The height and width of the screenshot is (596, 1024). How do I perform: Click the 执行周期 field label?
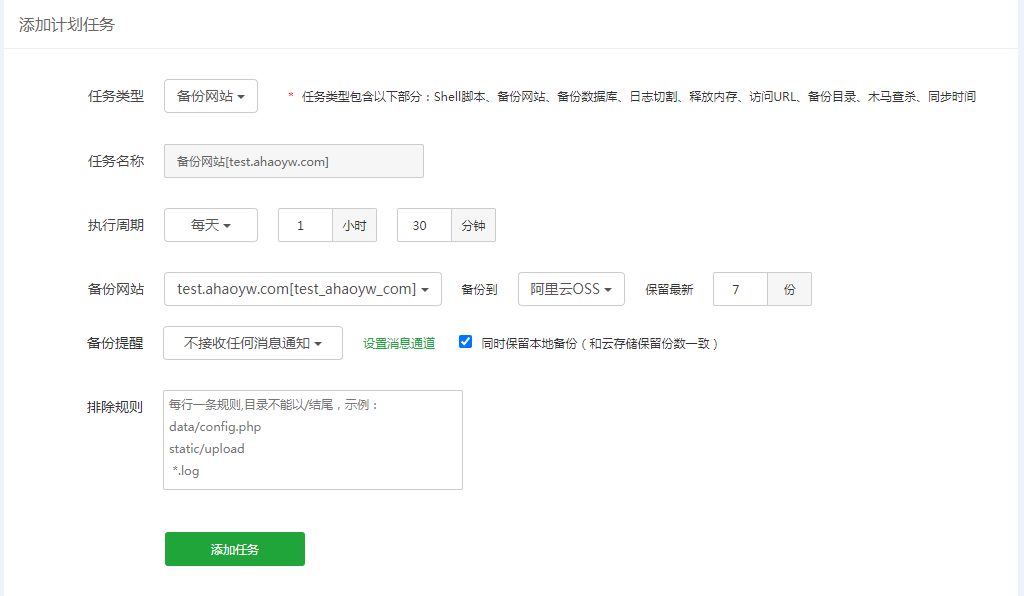coord(115,225)
